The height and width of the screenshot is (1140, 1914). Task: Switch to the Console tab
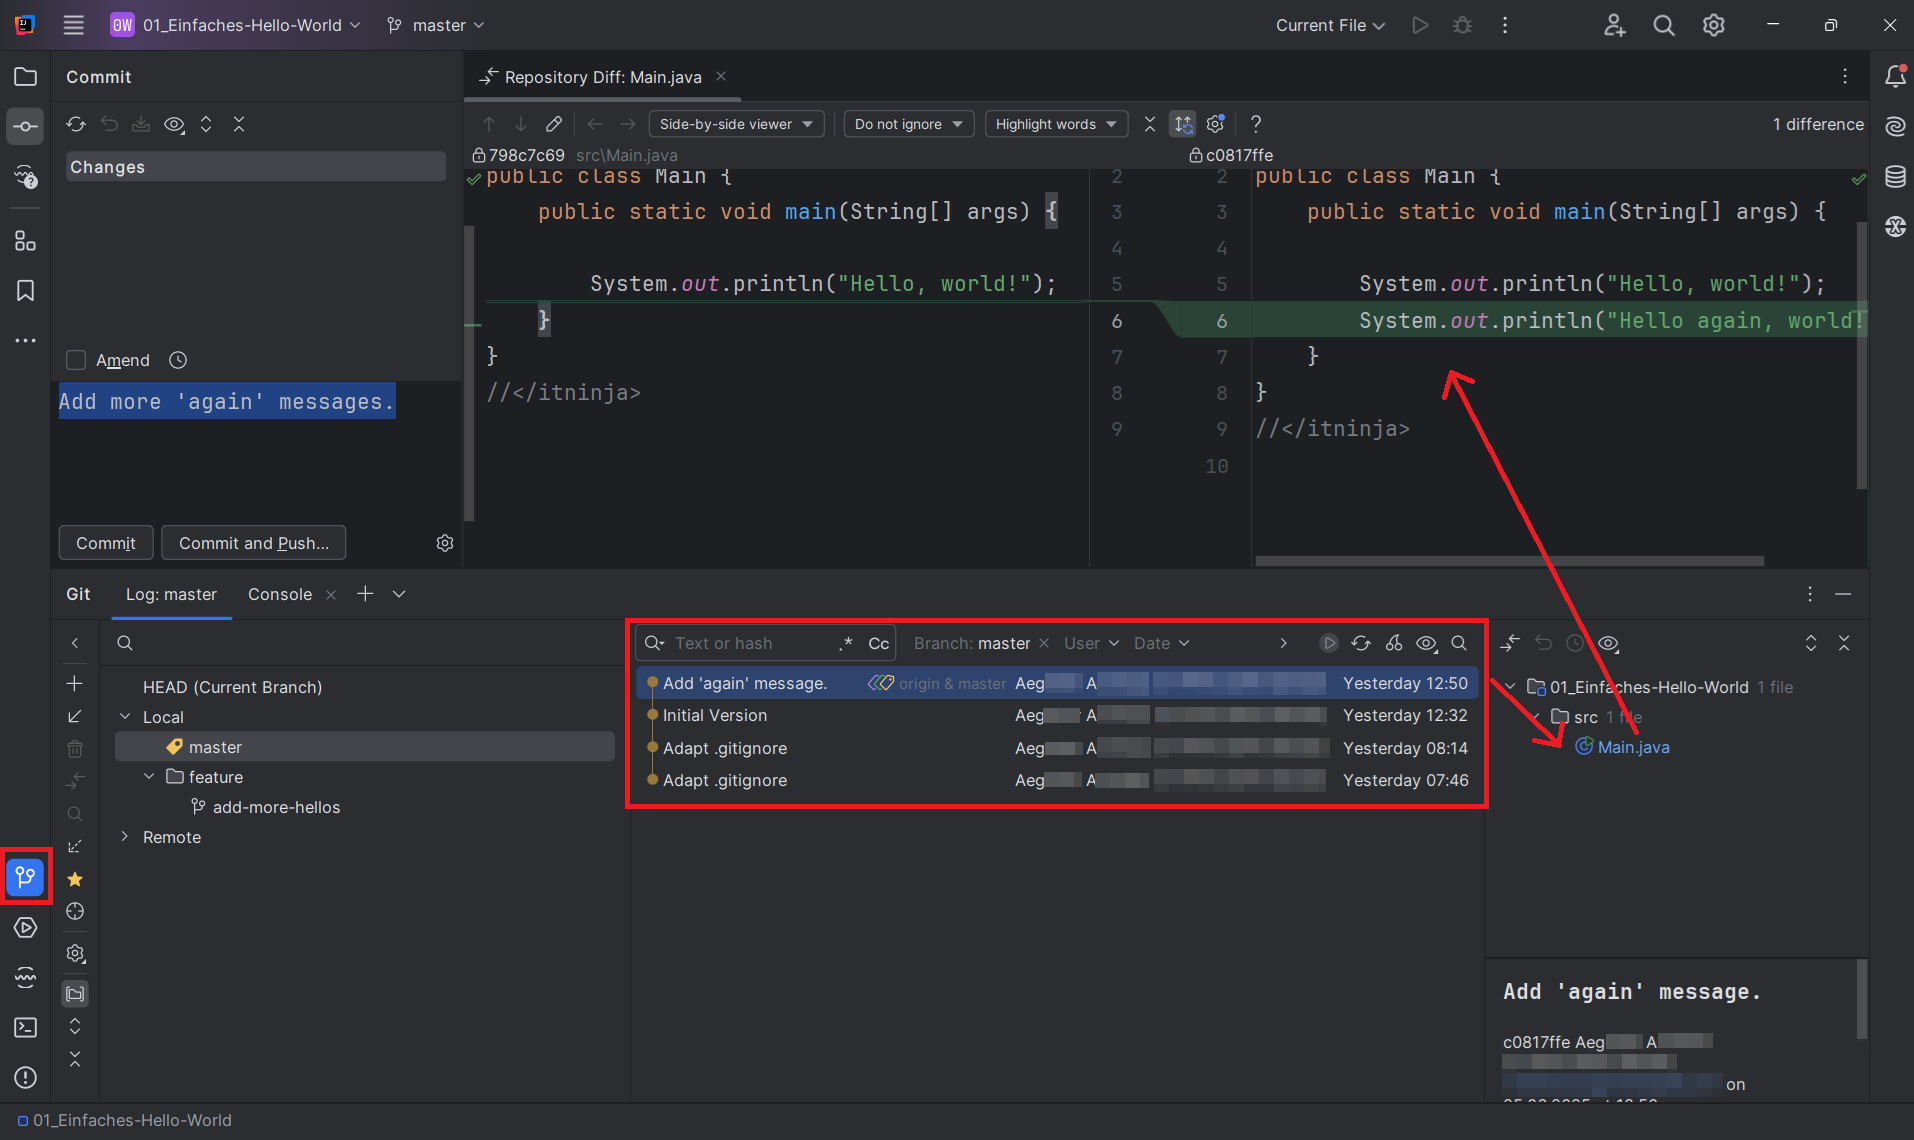[x=280, y=594]
